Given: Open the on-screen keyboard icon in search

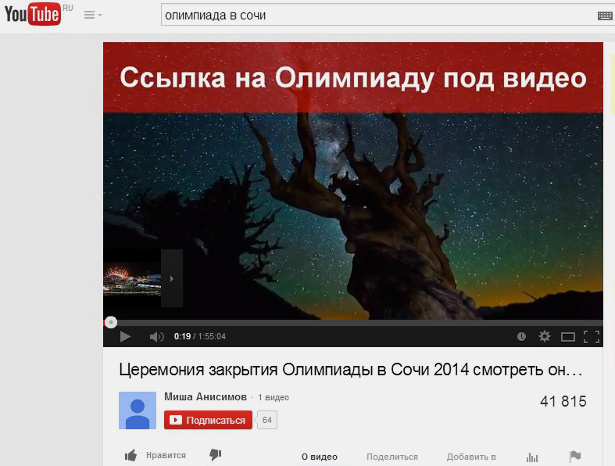Looking at the screenshot, I should tap(601, 15).
